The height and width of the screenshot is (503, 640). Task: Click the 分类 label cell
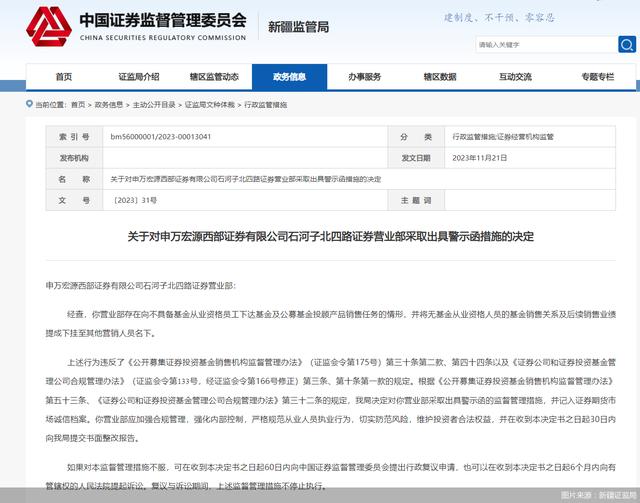[416, 137]
